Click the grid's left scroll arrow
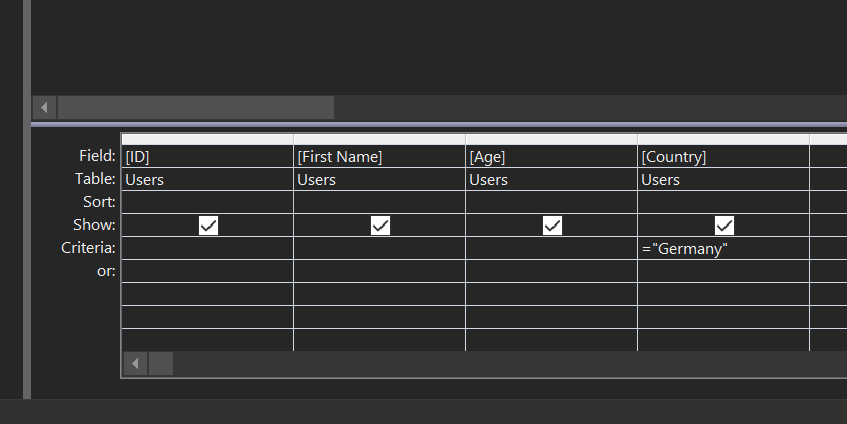 point(135,363)
